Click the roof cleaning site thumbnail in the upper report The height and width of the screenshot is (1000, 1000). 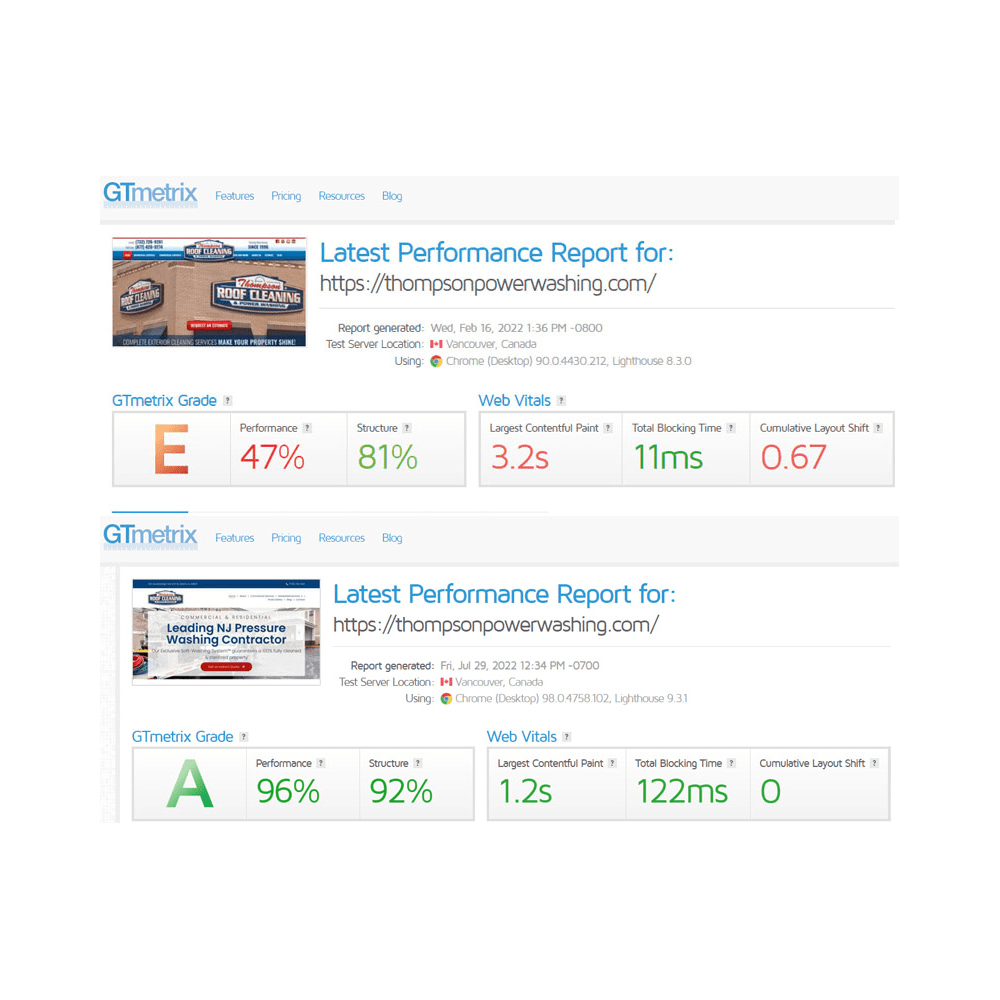coord(209,292)
